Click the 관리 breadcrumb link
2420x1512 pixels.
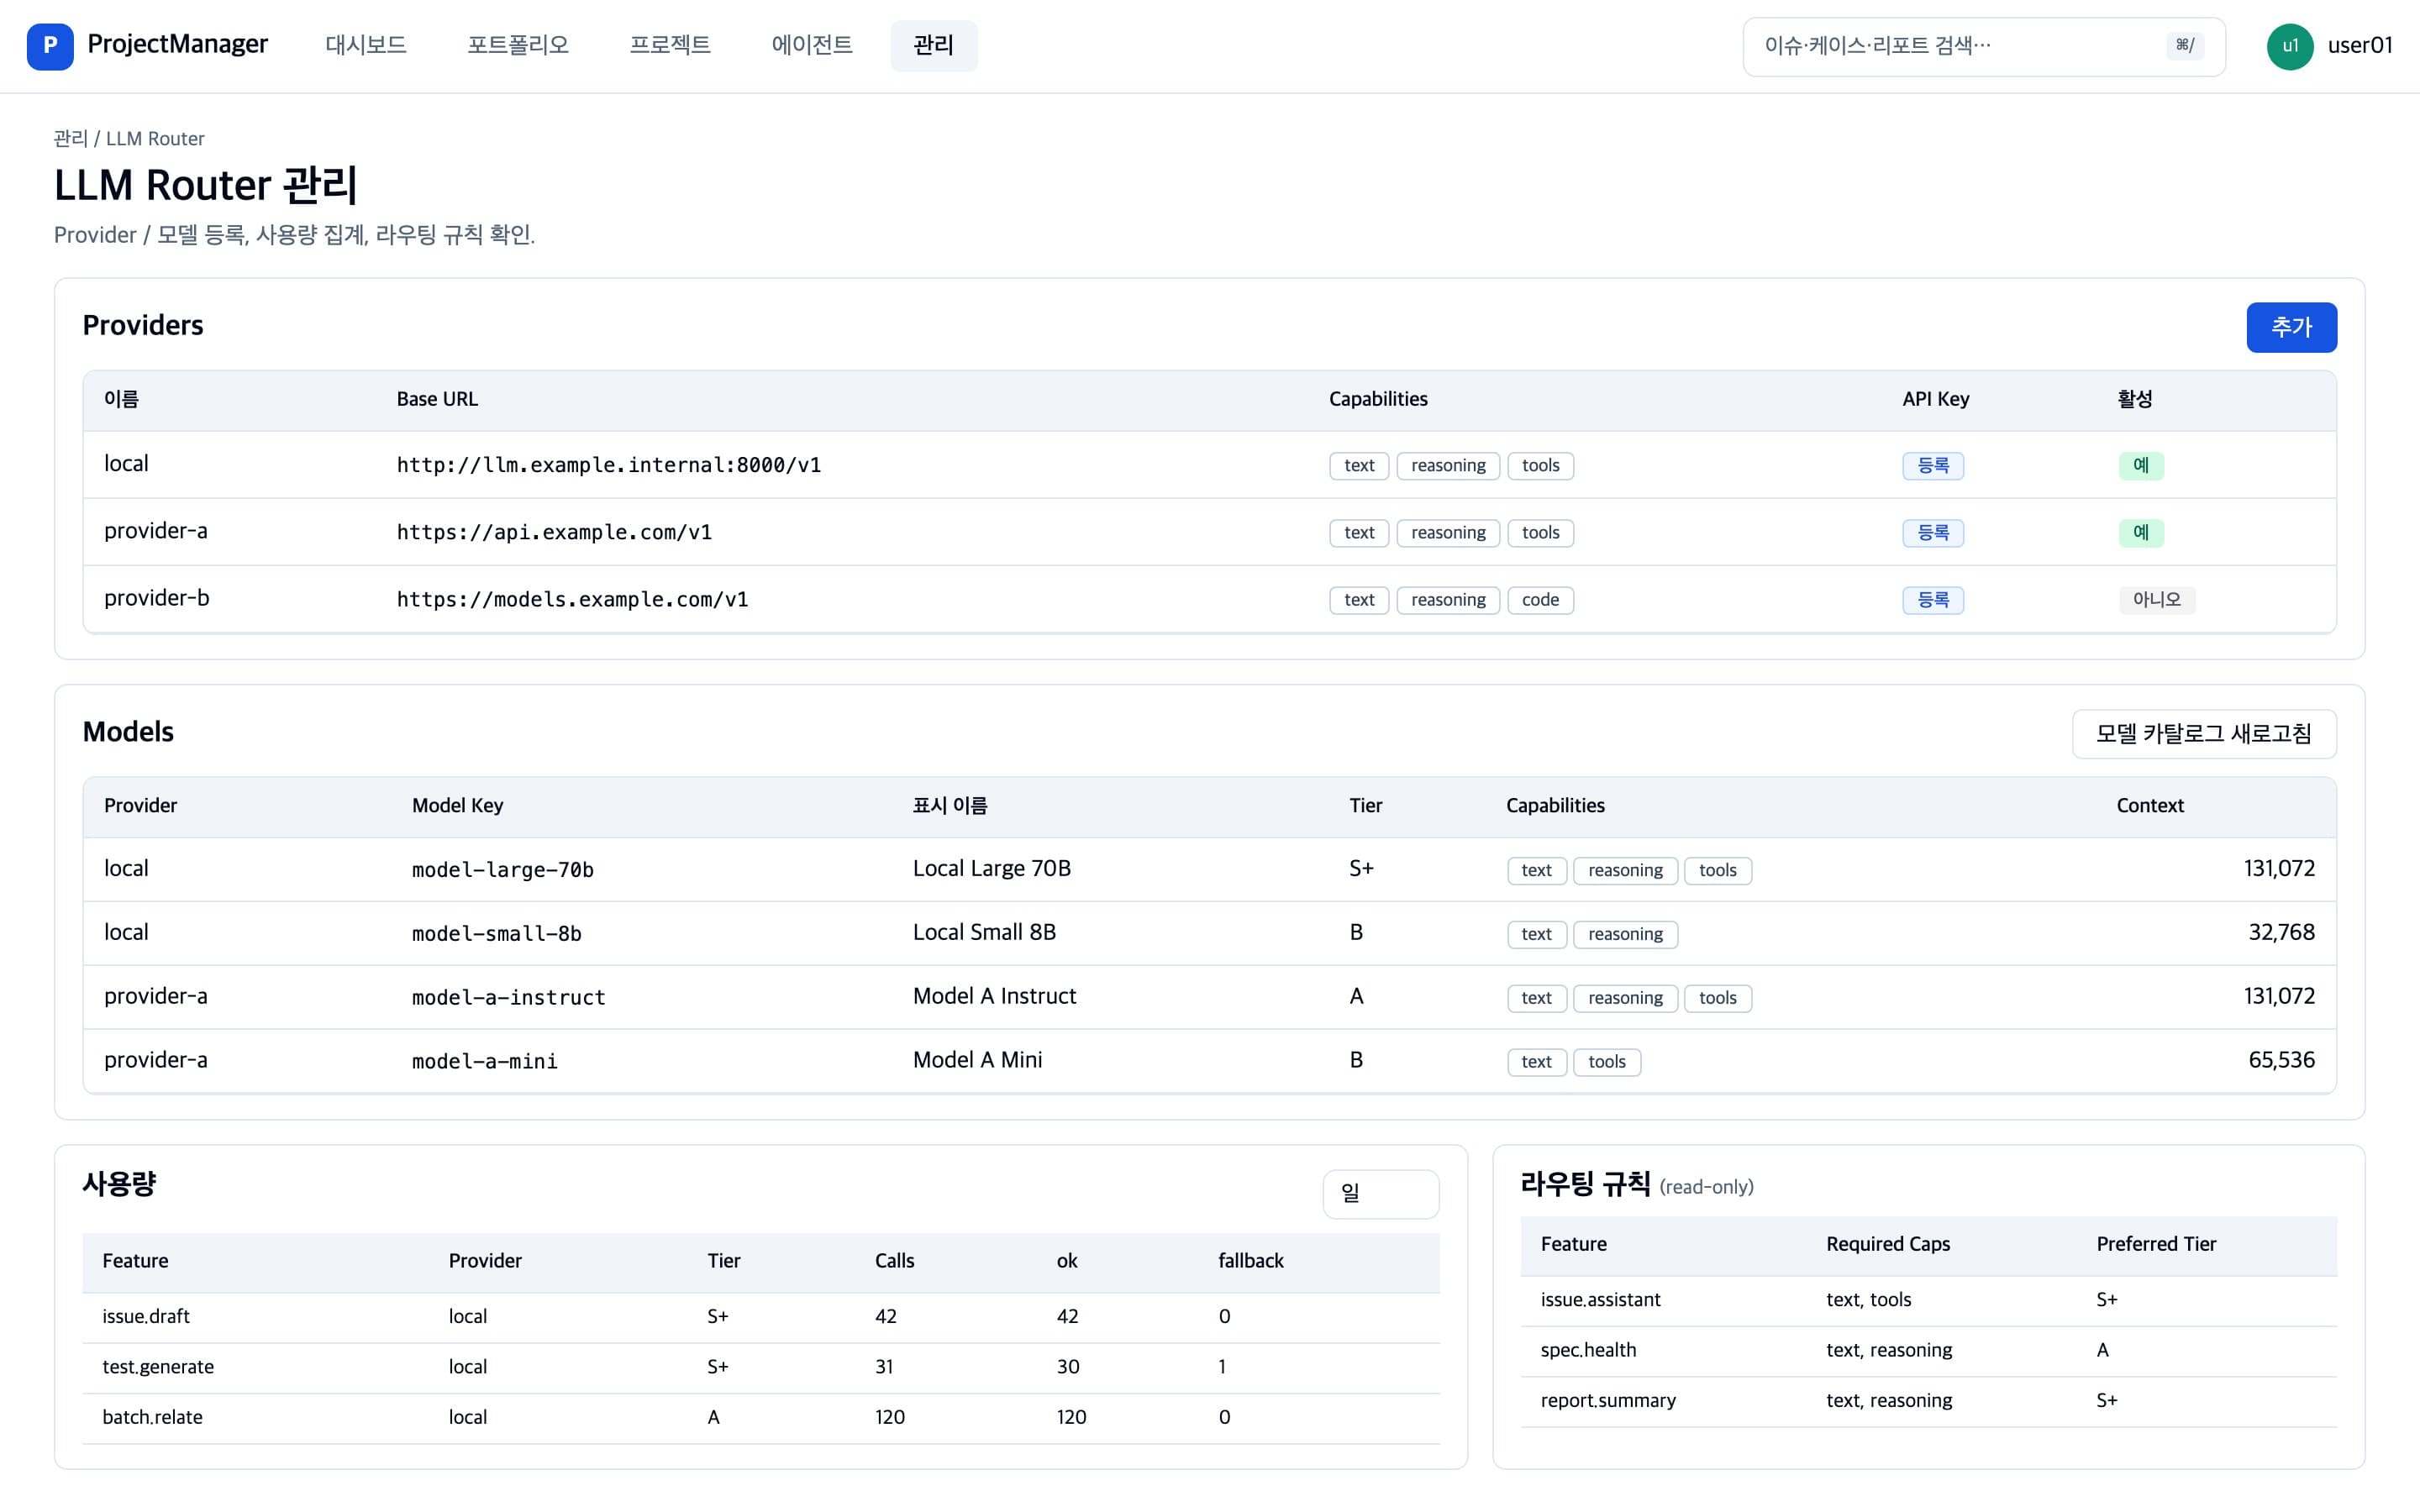pyautogui.click(x=70, y=138)
